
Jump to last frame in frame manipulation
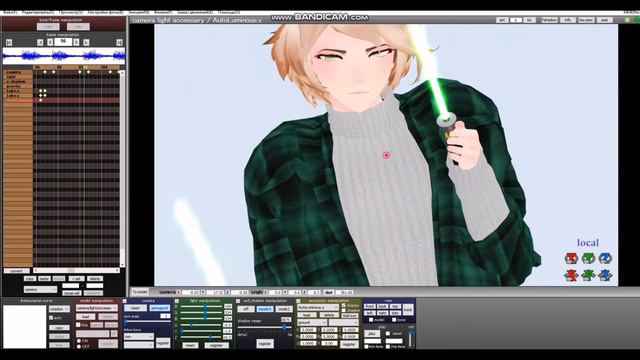tap(119, 42)
